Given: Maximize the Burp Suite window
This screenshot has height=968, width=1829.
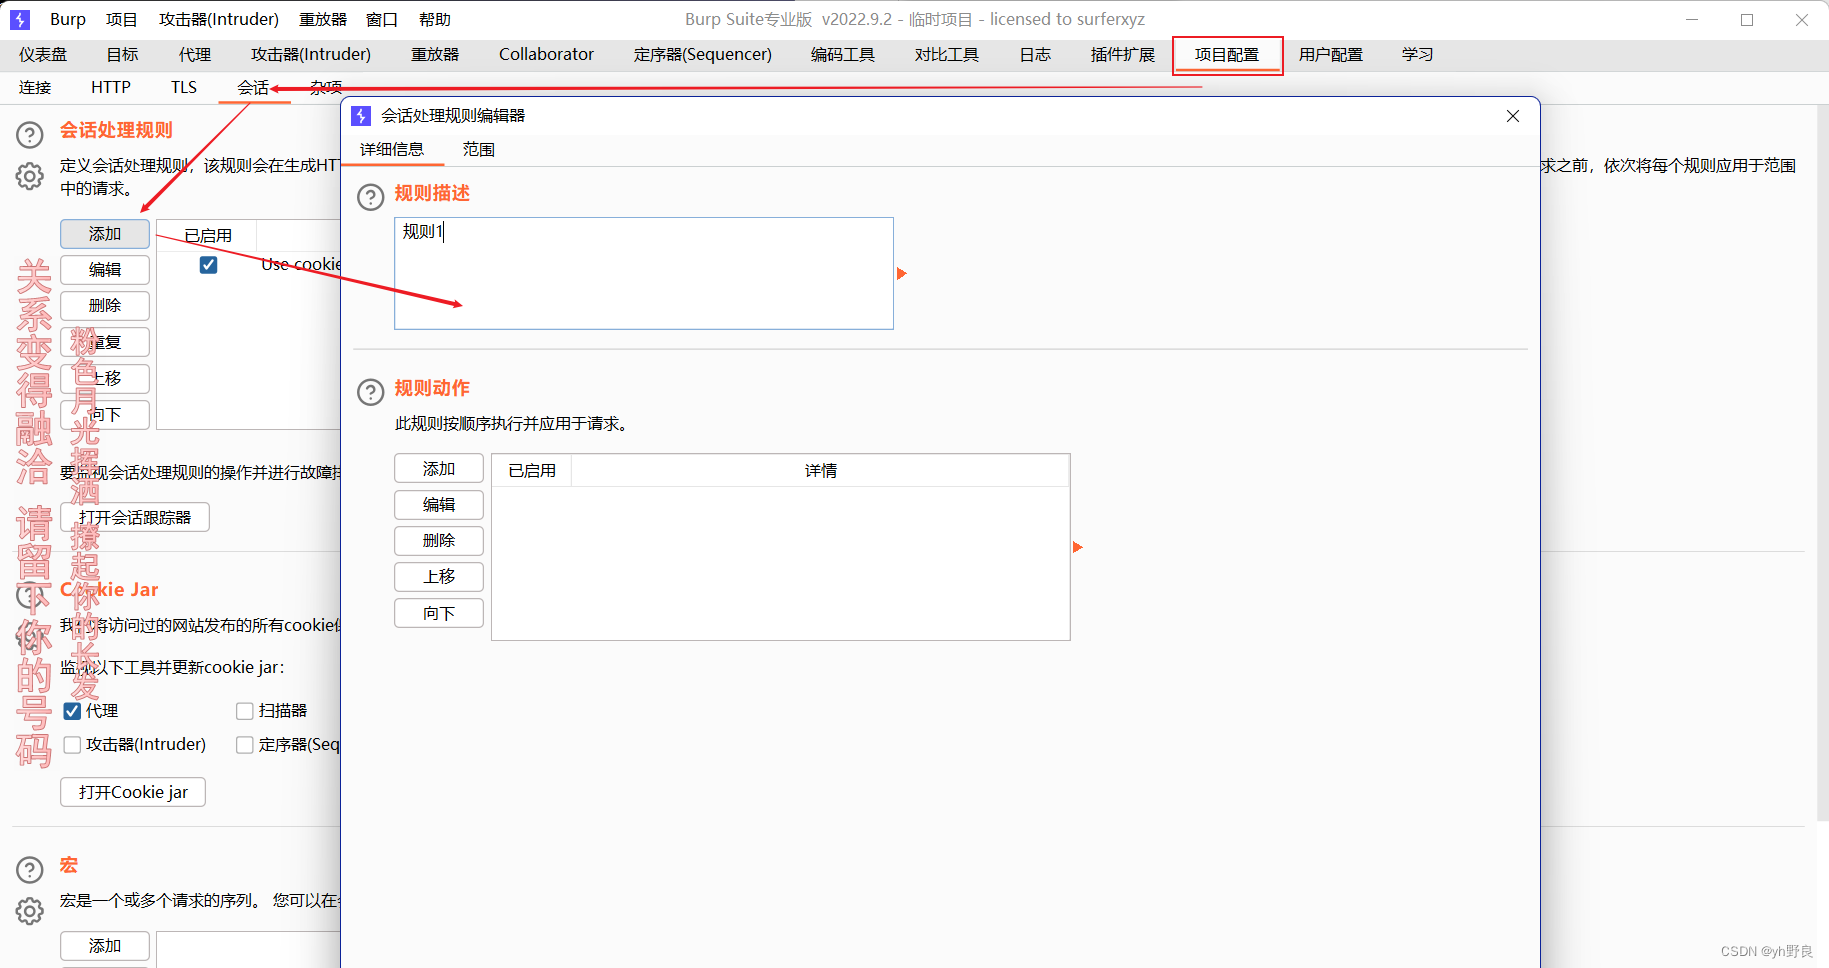Looking at the screenshot, I should (x=1747, y=19).
